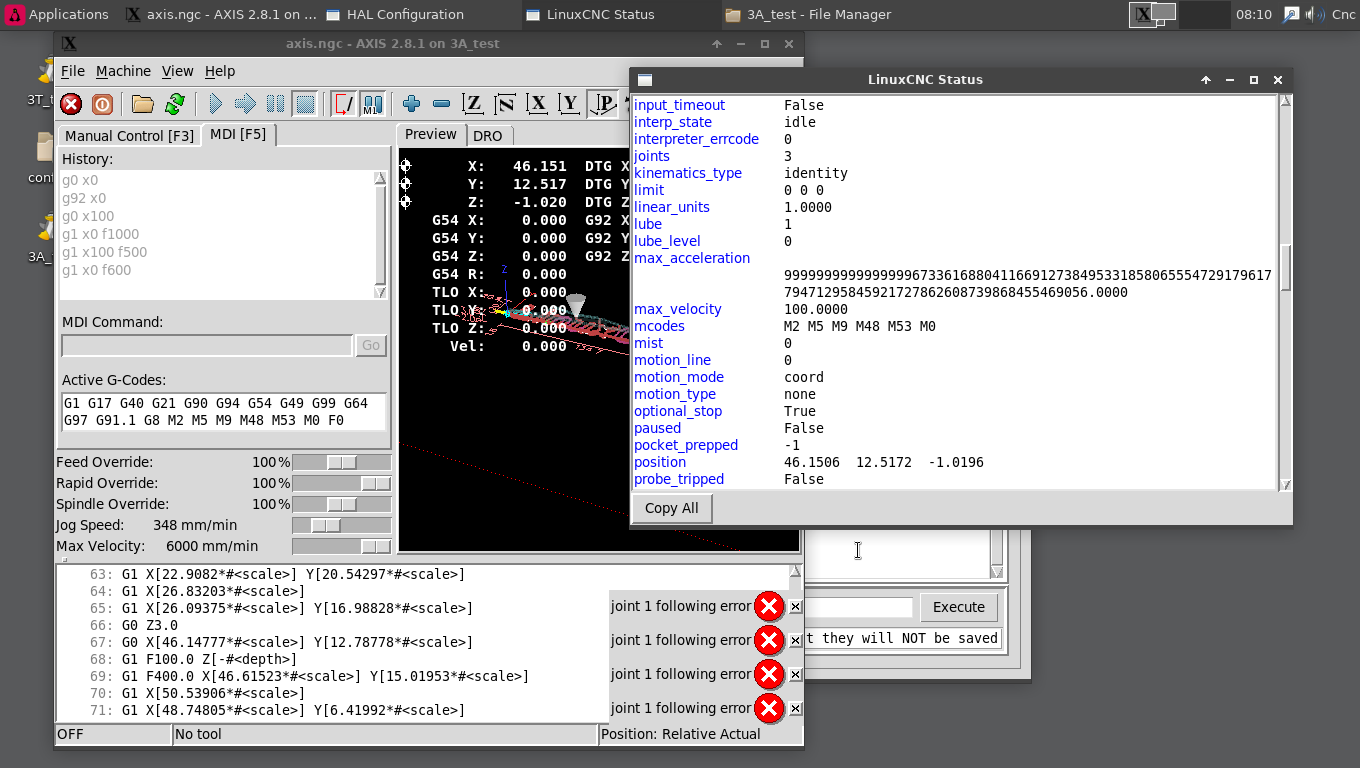
Task: Adjust the Rapid Override slider
Action: tap(341, 483)
